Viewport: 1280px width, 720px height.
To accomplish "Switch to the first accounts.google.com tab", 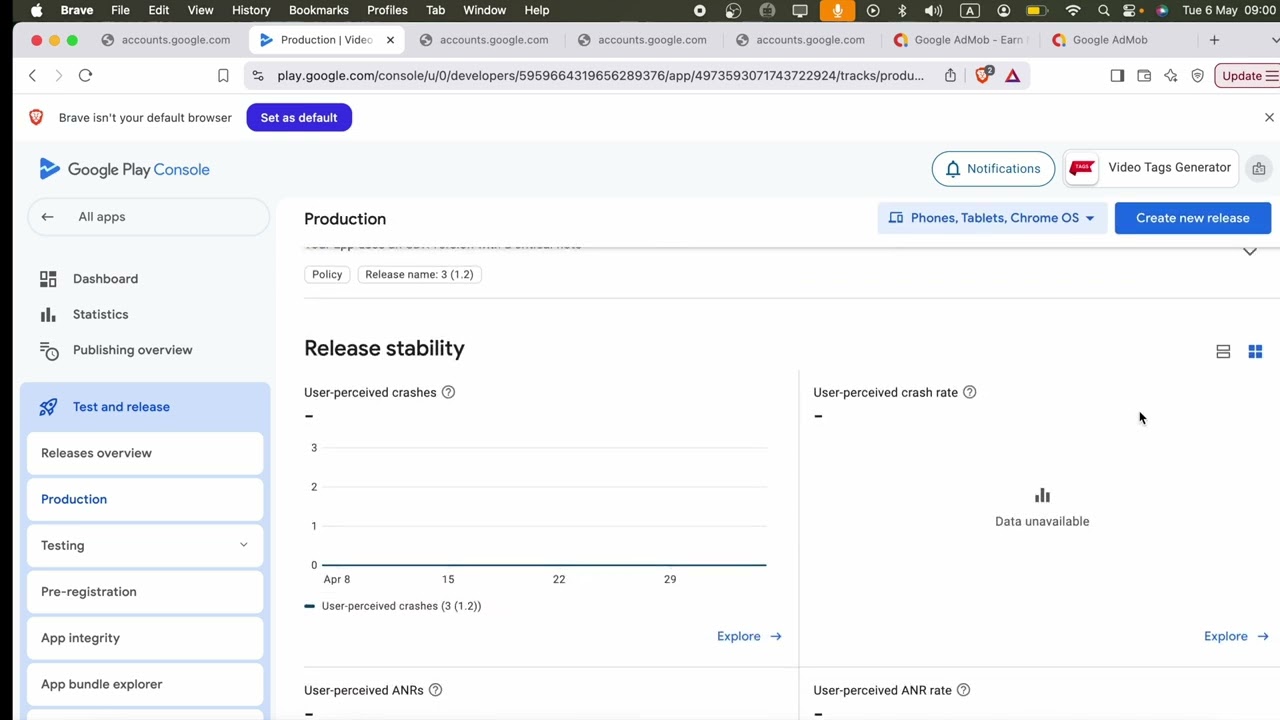I will [x=166, y=40].
